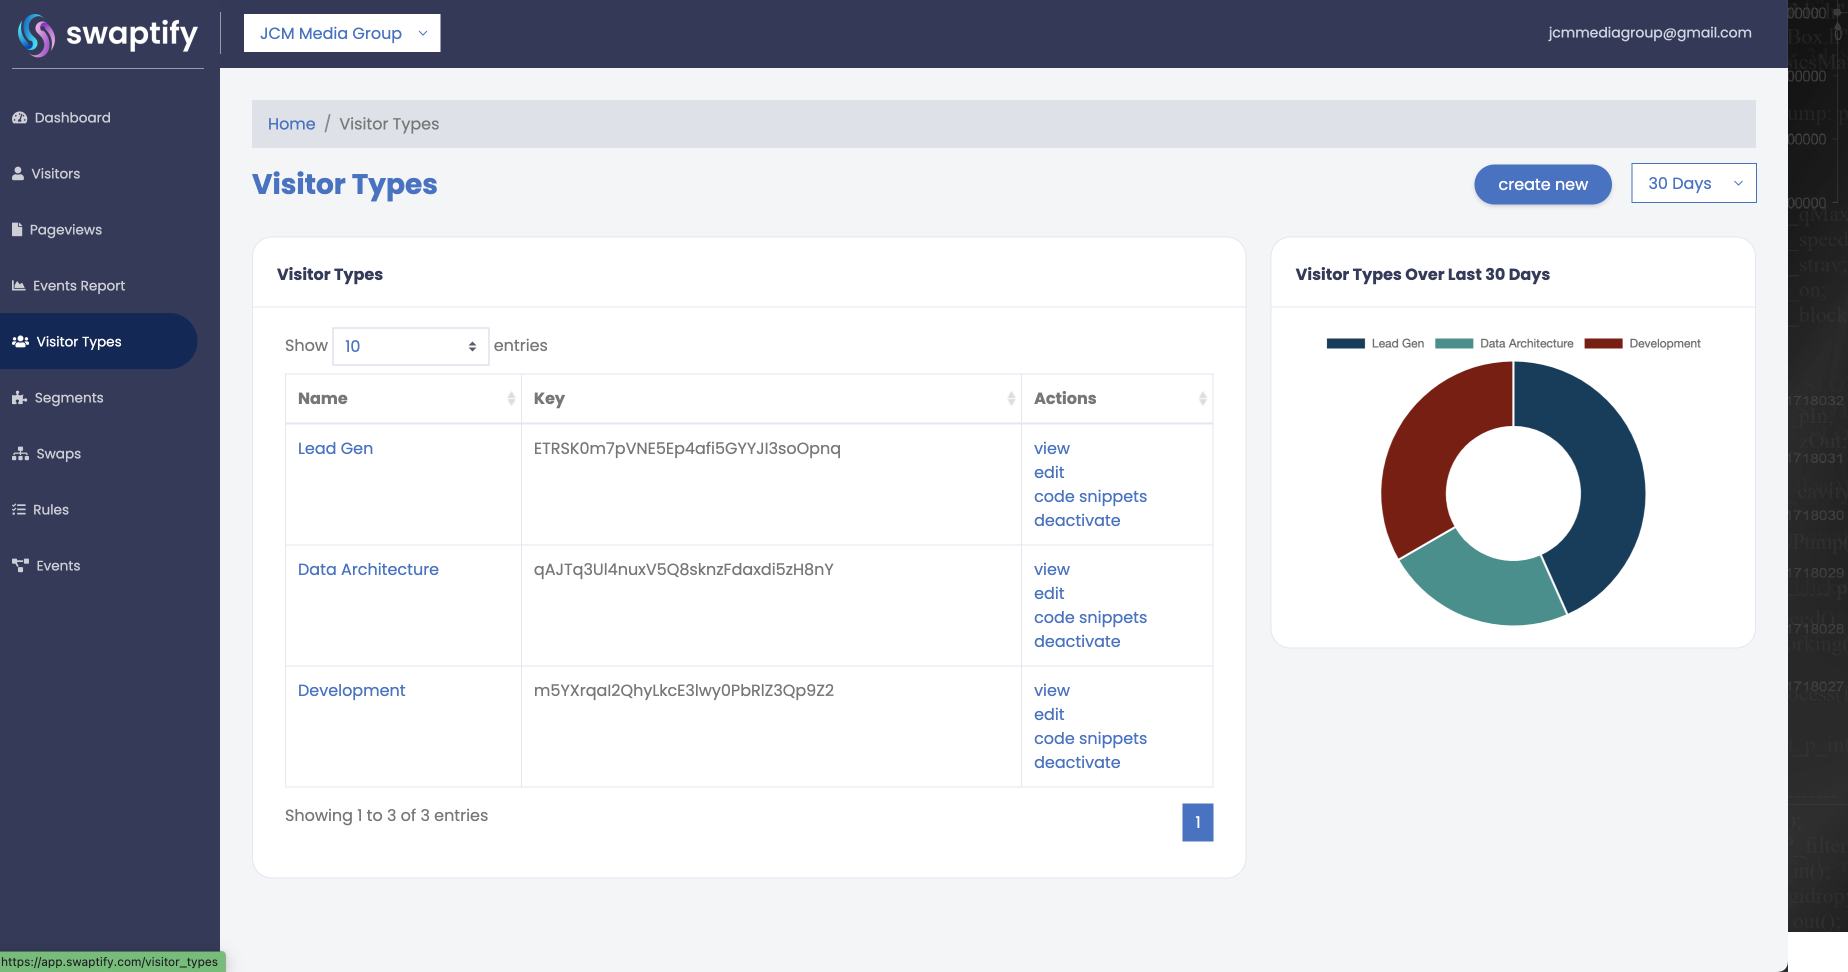Open Pageviews in the sidebar
The image size is (1848, 972).
(x=66, y=230)
